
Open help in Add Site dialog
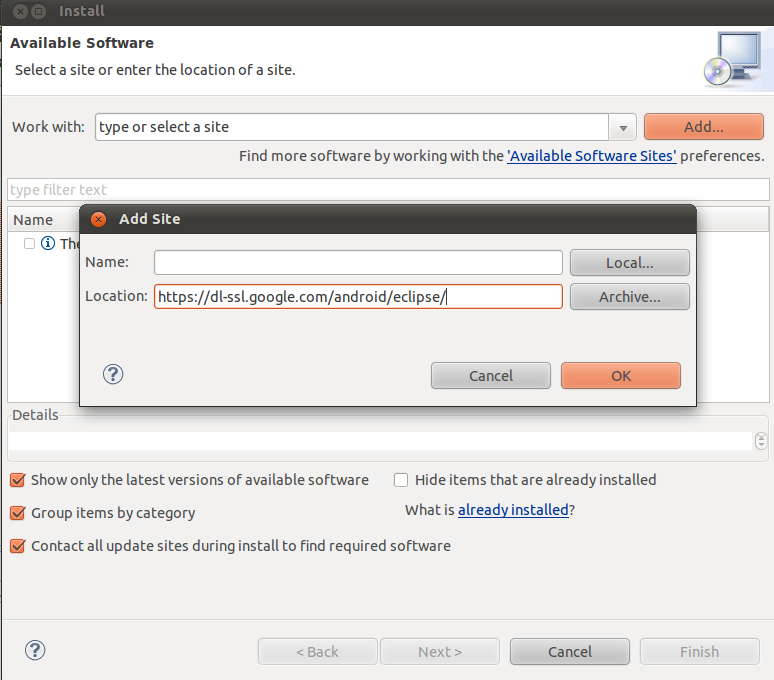pos(113,375)
